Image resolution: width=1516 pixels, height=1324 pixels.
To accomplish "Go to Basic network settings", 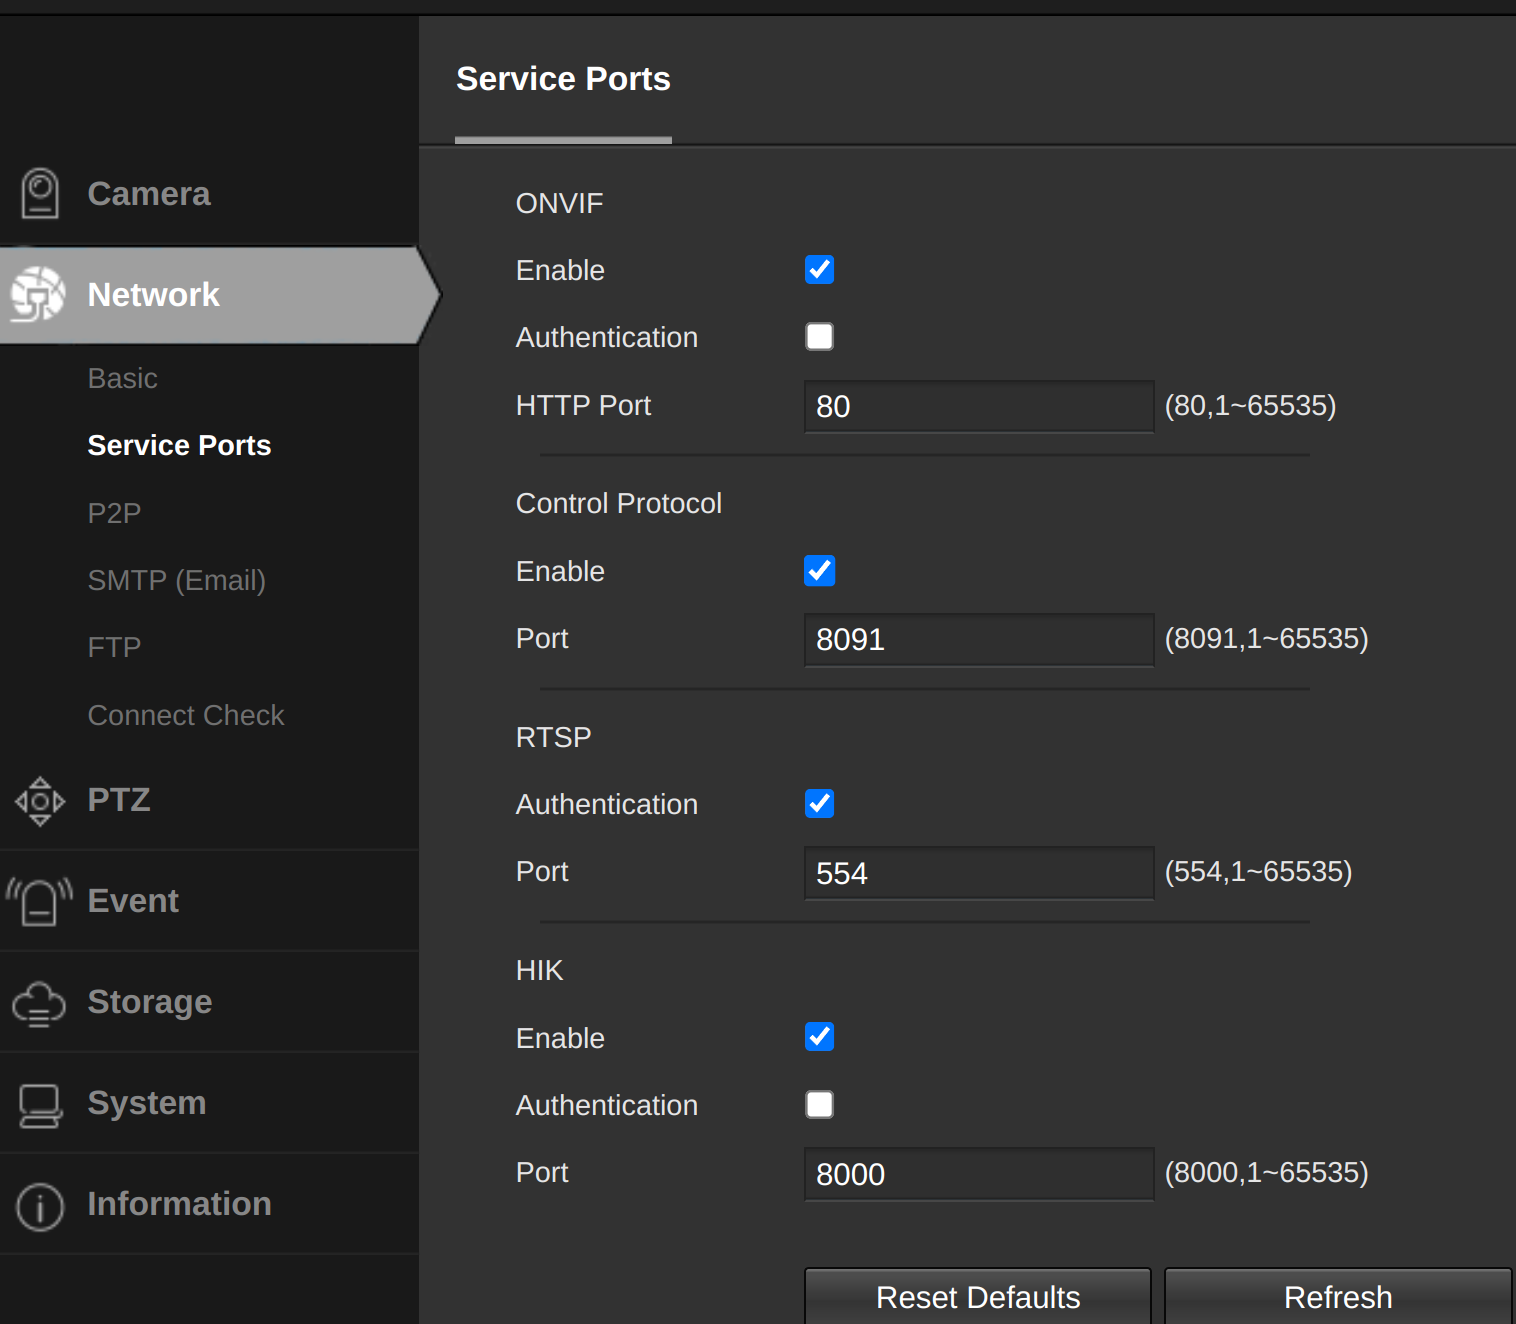I will pyautogui.click(x=123, y=379).
